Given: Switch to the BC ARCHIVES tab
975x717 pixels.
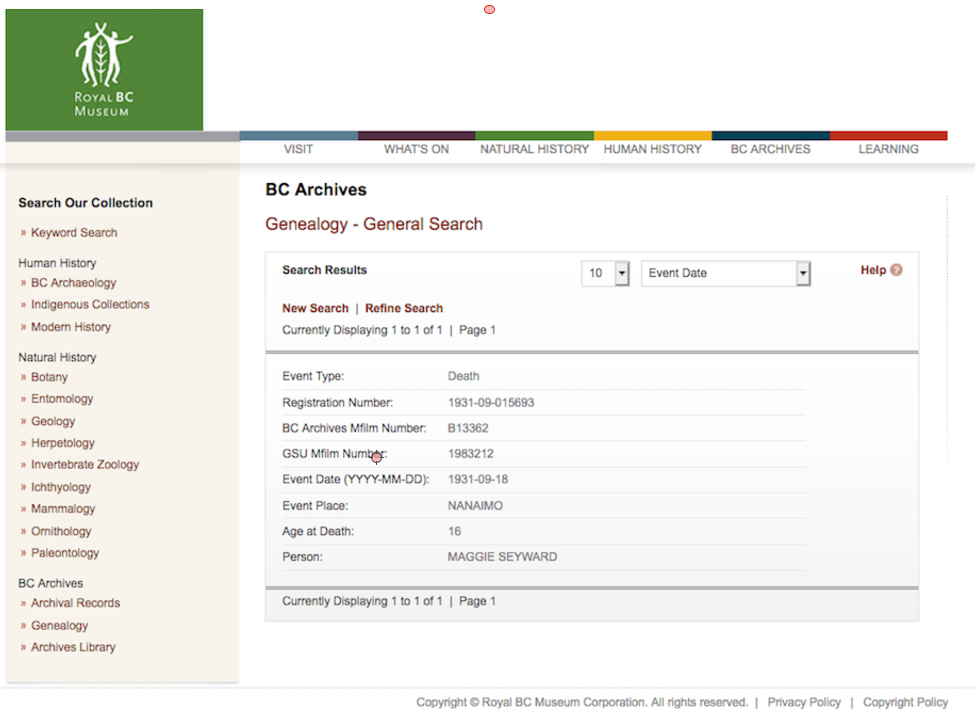Looking at the screenshot, I should tap(770, 149).
